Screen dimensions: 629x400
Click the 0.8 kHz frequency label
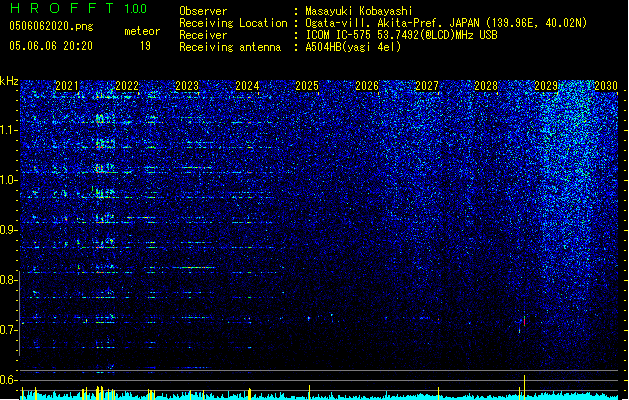point(9,280)
